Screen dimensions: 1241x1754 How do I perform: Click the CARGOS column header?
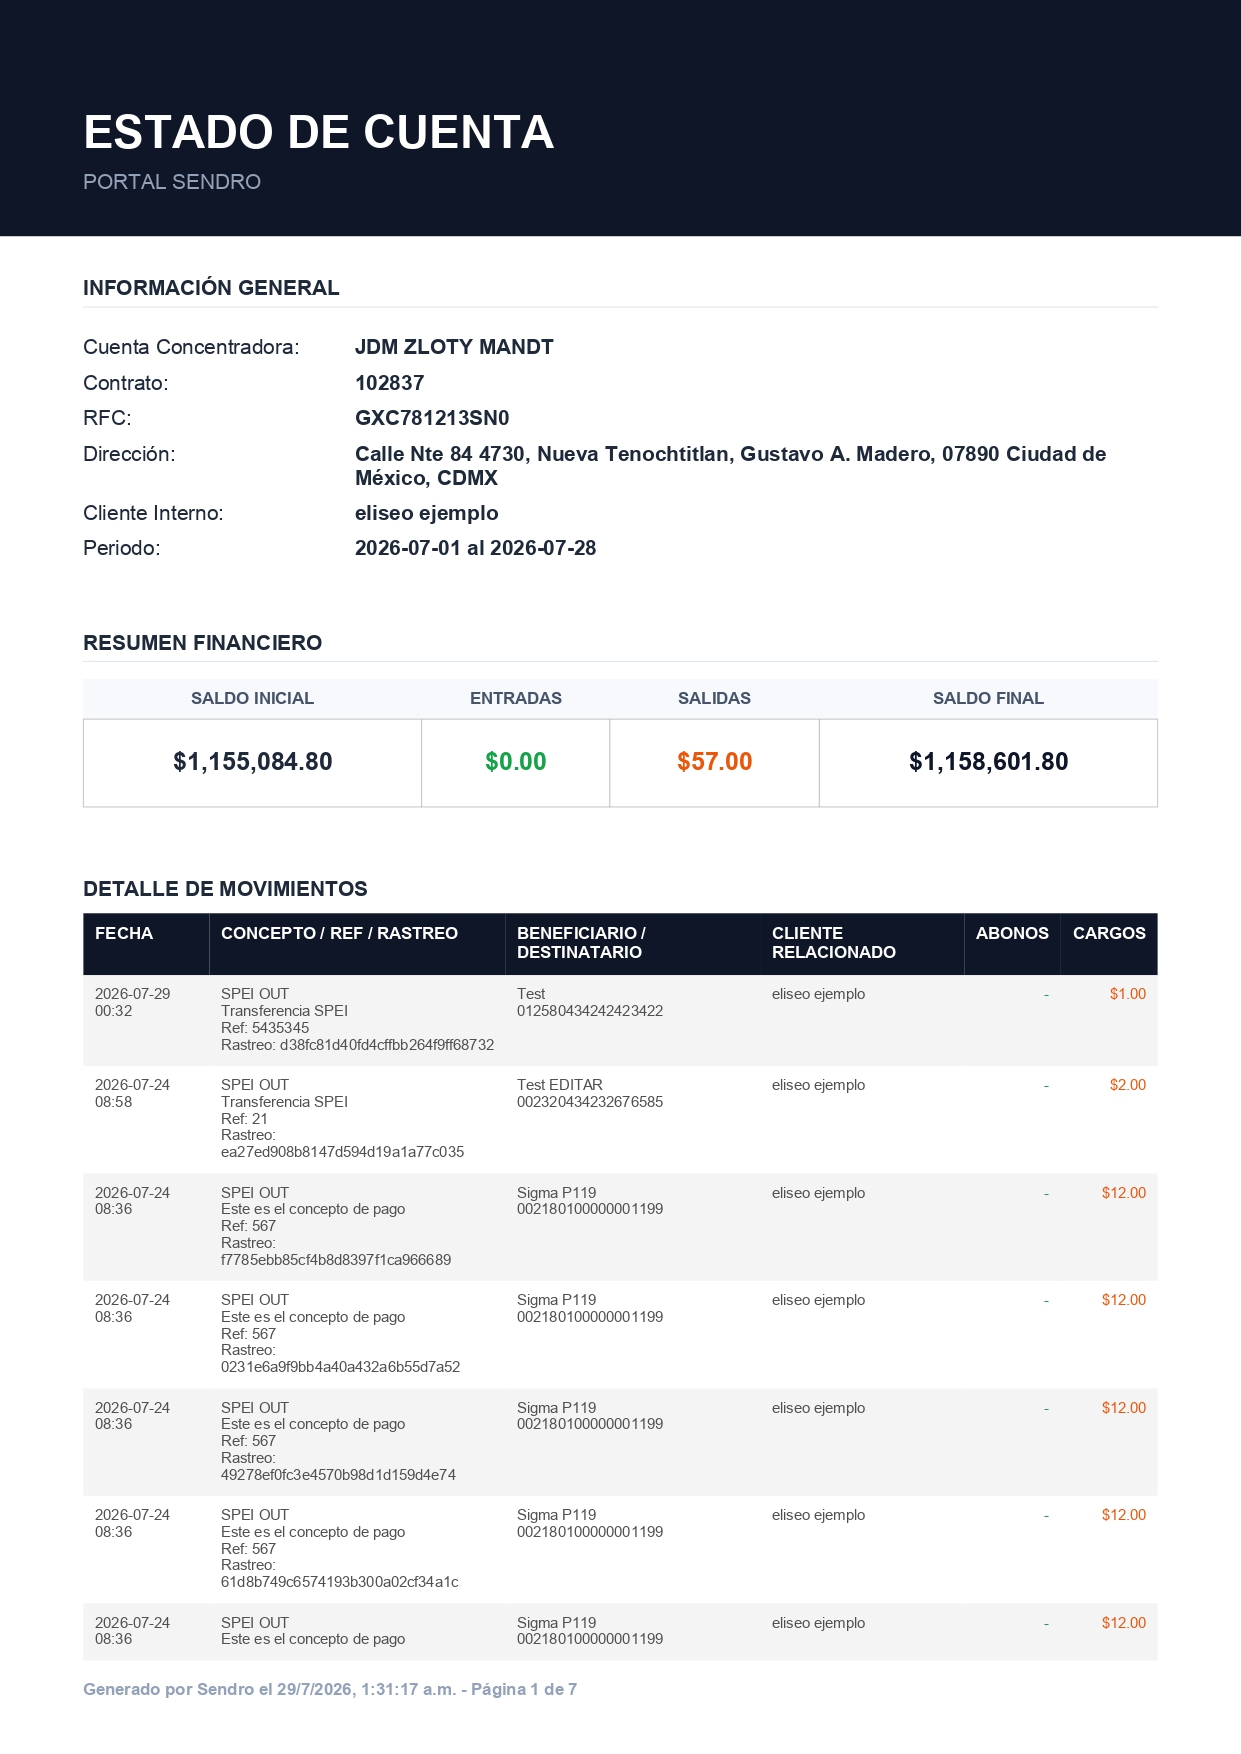click(x=1109, y=933)
